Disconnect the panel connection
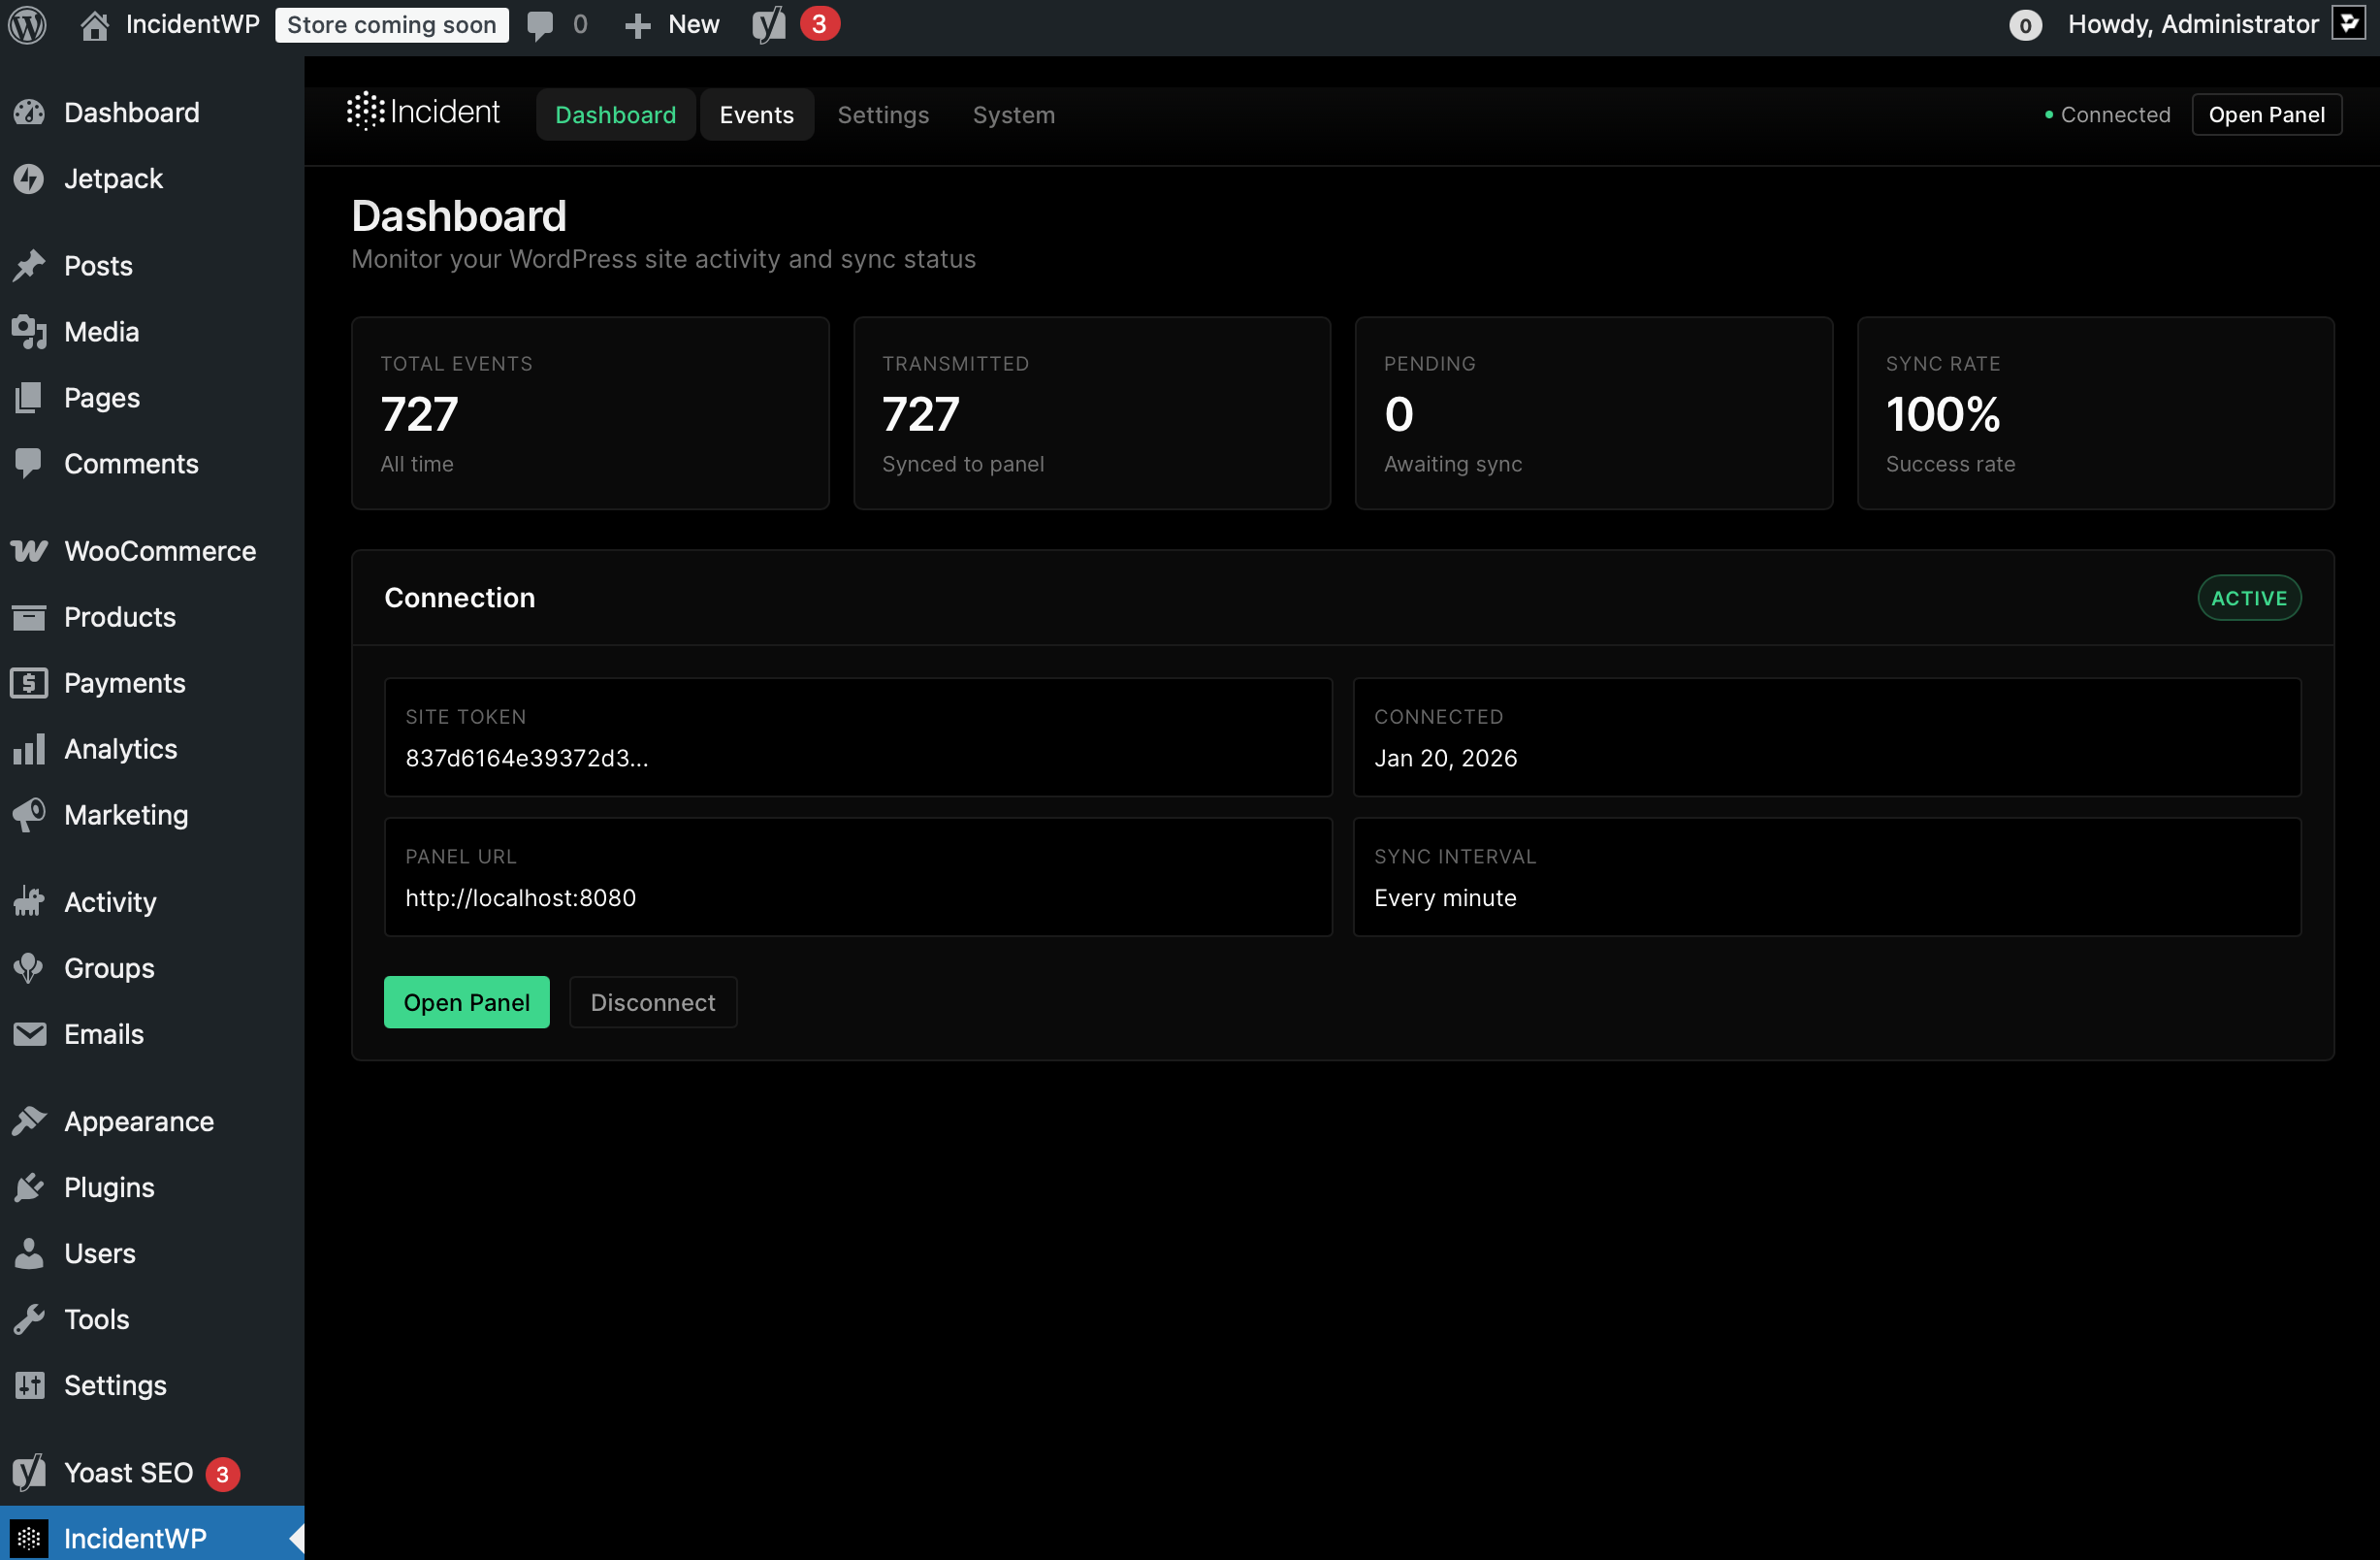The width and height of the screenshot is (2380, 1560). pyautogui.click(x=652, y=1001)
